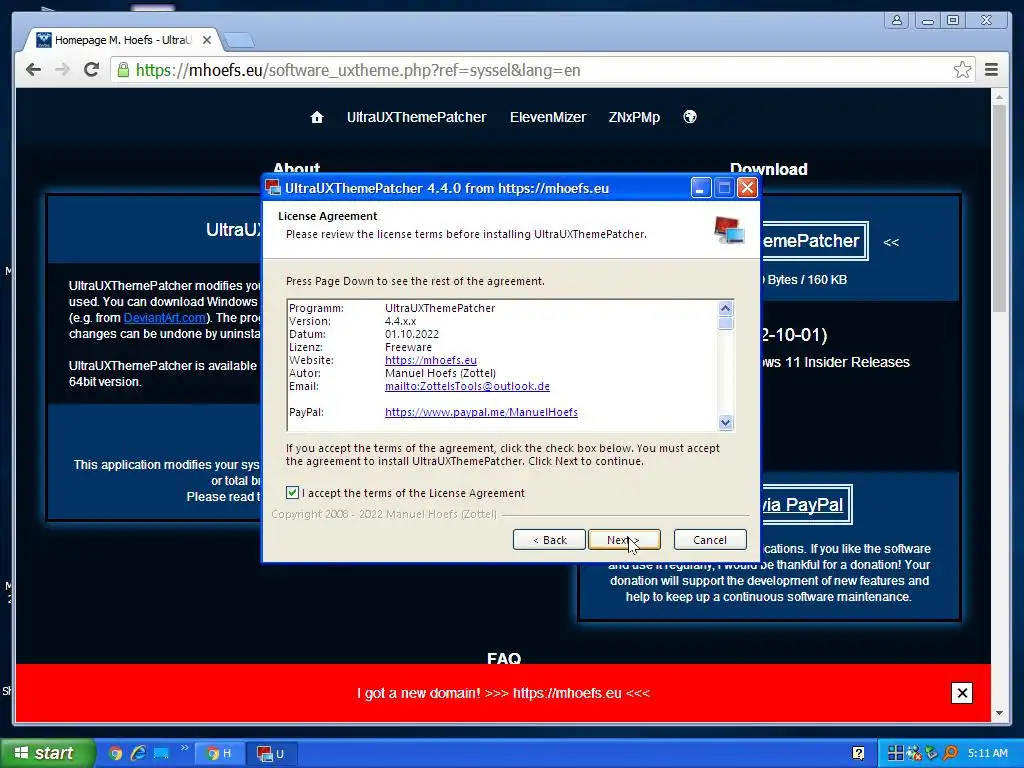Open the Chrome hamburger menu
The image size is (1024, 768).
[991, 70]
